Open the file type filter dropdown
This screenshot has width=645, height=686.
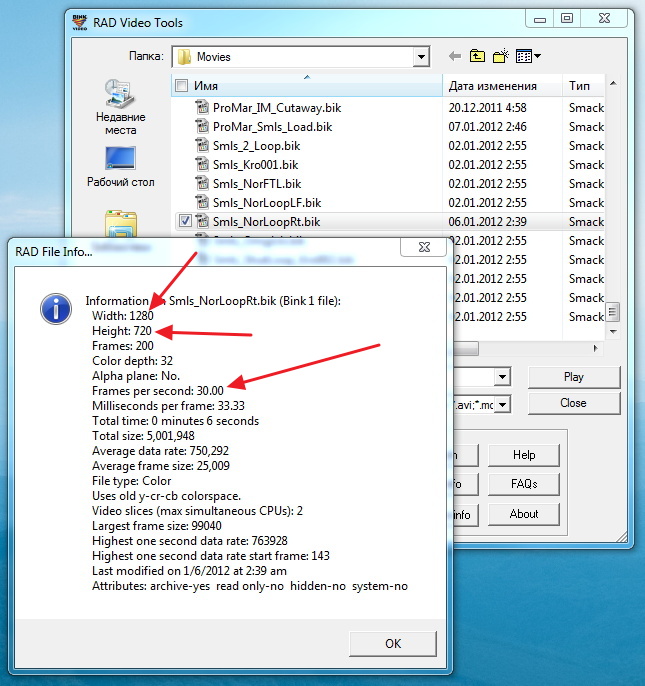tap(502, 405)
